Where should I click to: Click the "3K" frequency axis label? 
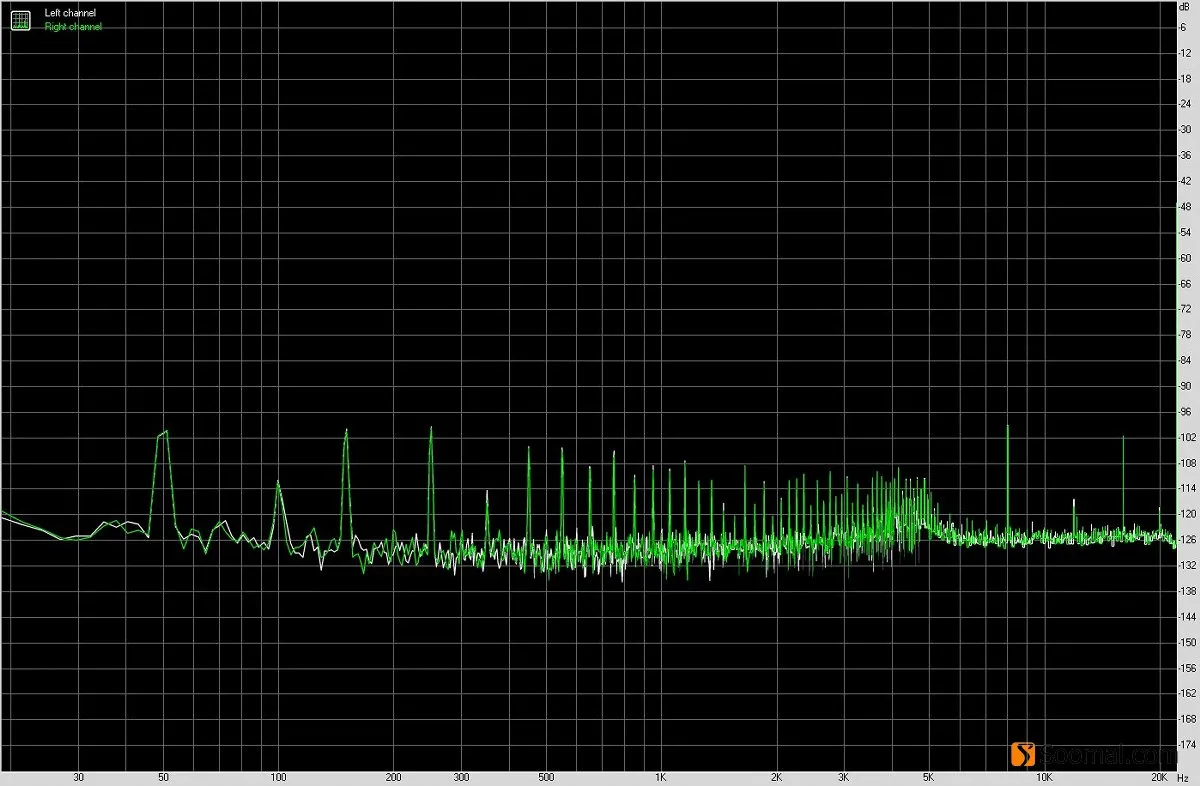point(843,777)
